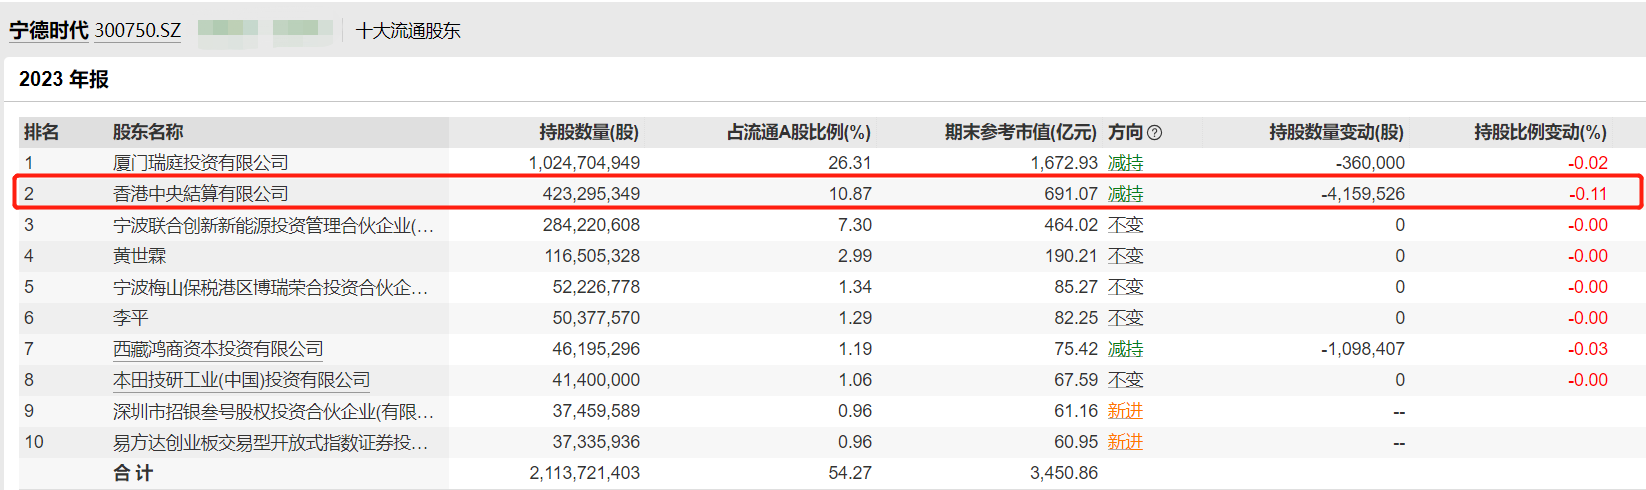Click the help icon next to 方向
This screenshot has height=490, width=1646.
click(1154, 132)
